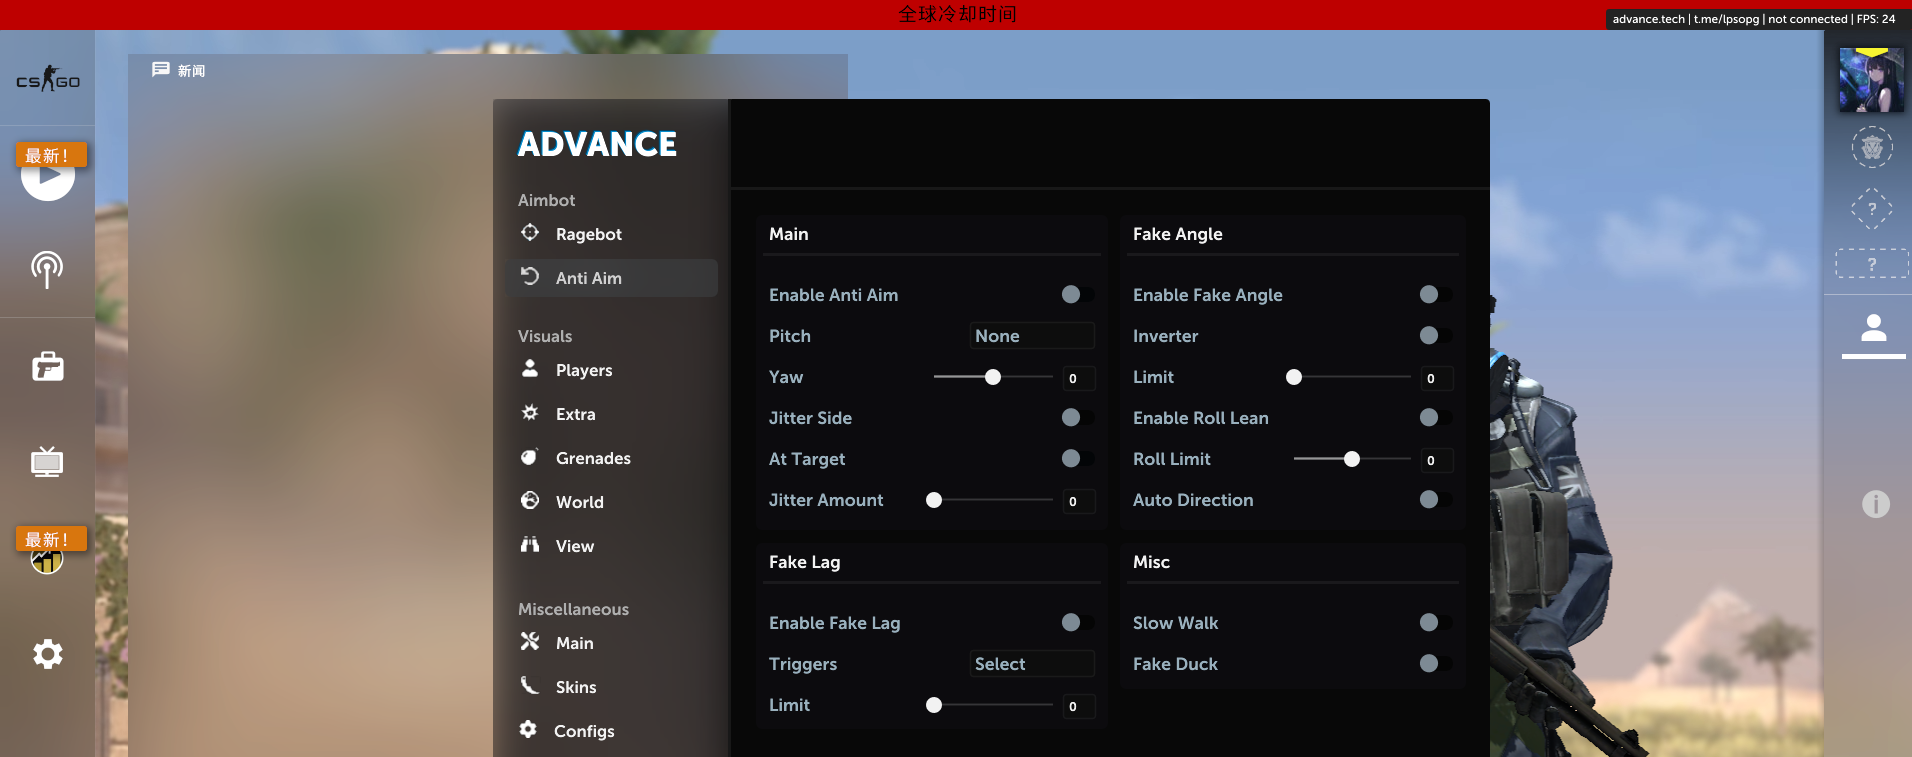Open the Pitch dropdown showing None
1912x757 pixels.
point(1031,336)
